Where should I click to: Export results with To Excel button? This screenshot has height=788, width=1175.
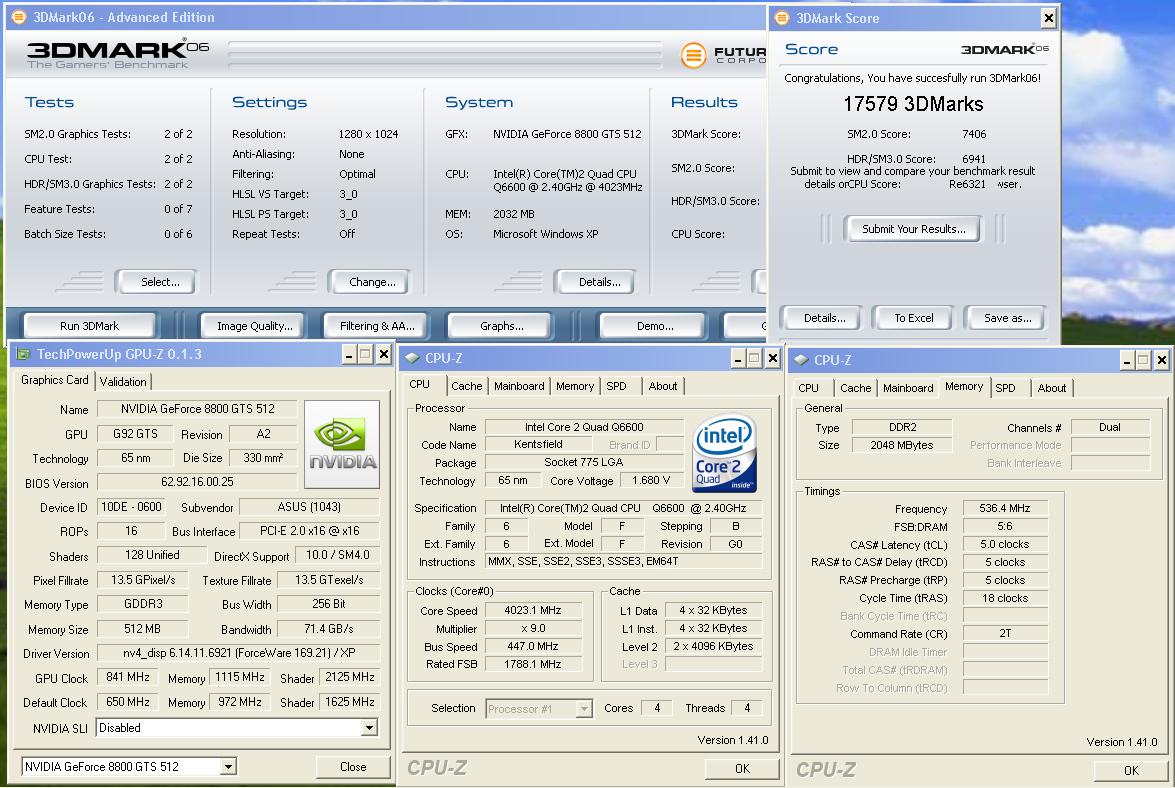coord(913,318)
